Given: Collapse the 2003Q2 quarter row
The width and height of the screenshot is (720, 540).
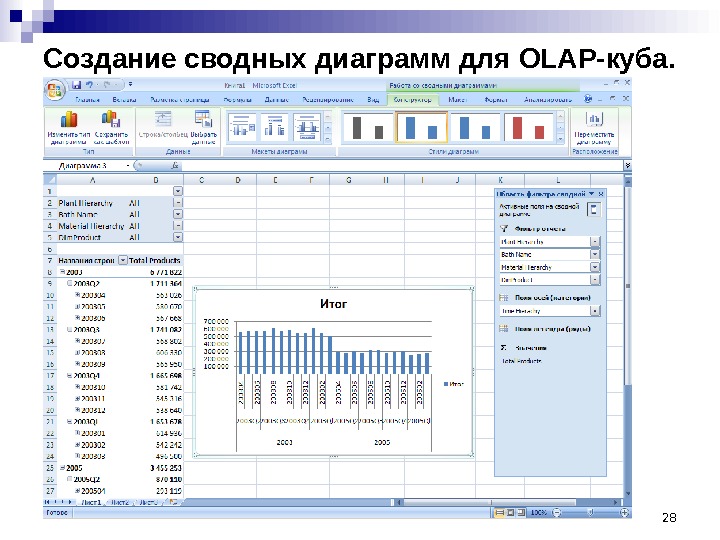Looking at the screenshot, I should pyautogui.click(x=70, y=283).
